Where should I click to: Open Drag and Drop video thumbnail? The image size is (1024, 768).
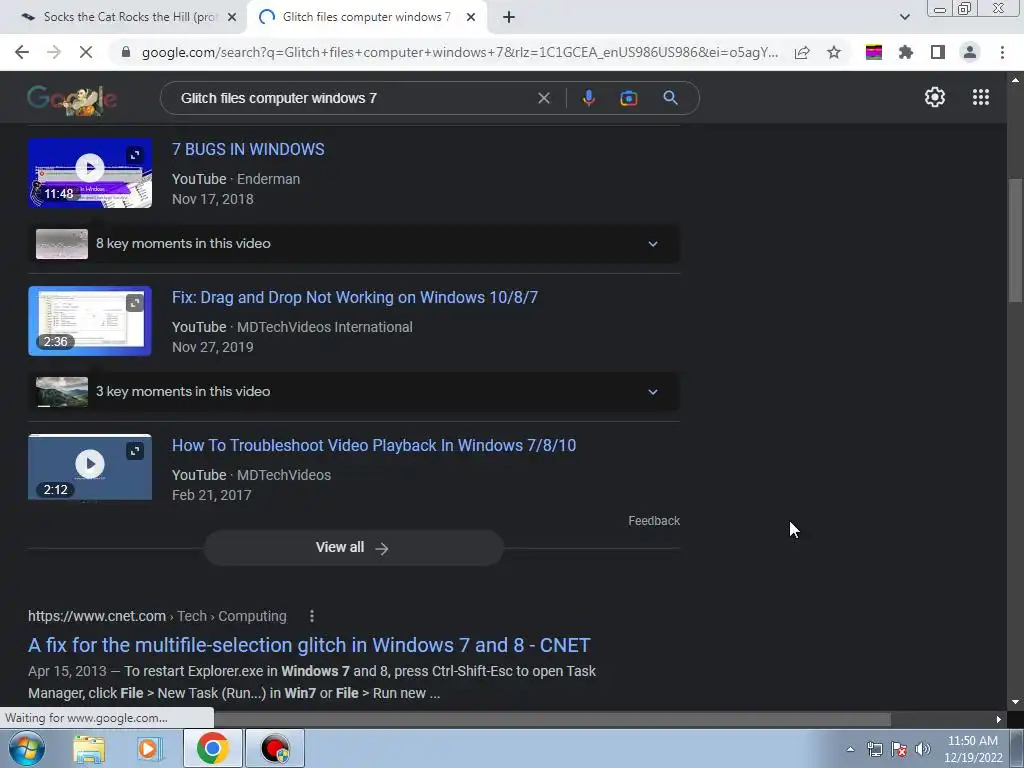[x=90, y=321]
